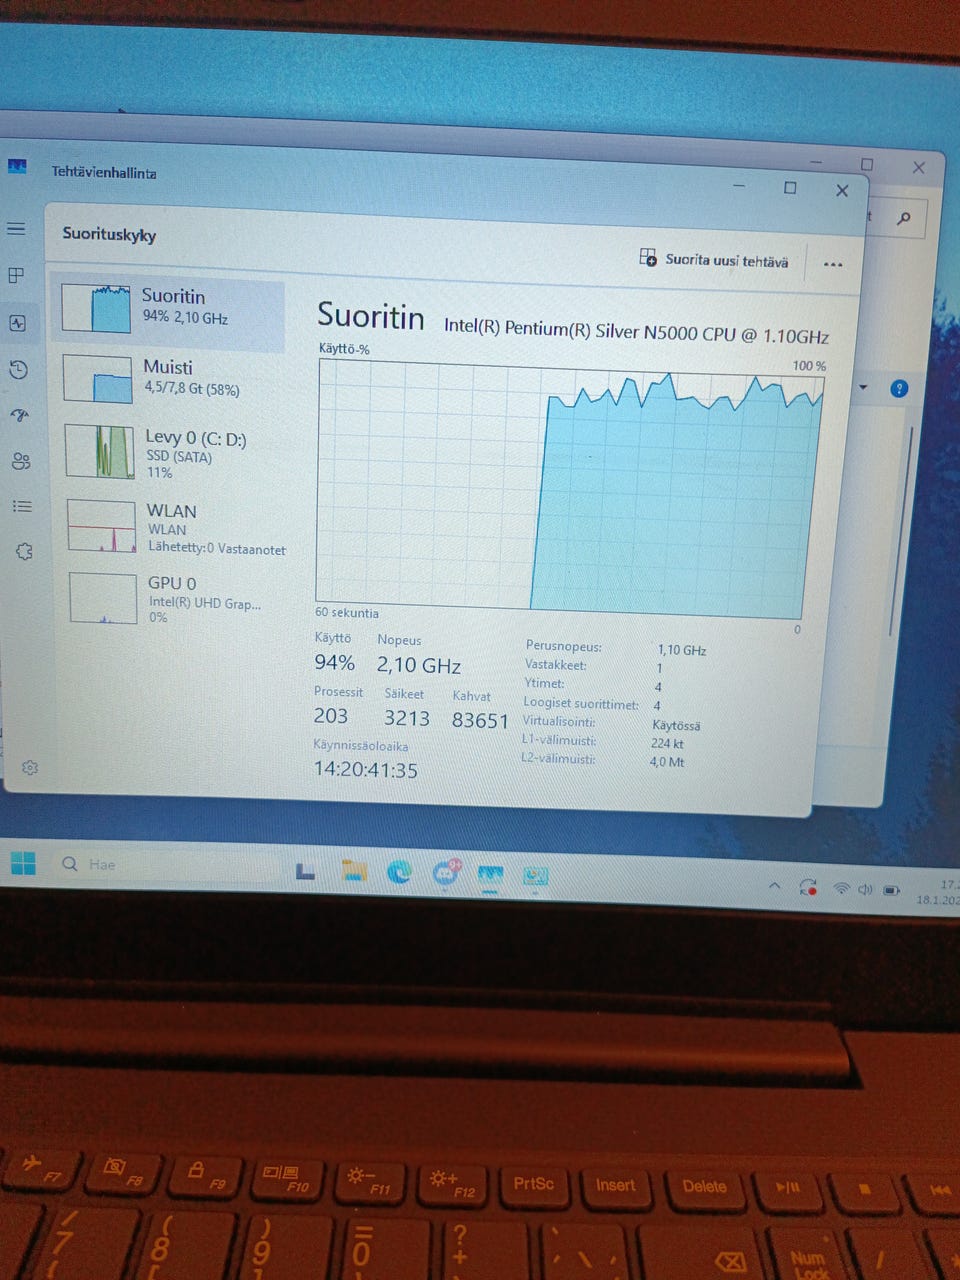Switch to Task Manager taskbar icon
The height and width of the screenshot is (1280, 960).
tap(490, 876)
